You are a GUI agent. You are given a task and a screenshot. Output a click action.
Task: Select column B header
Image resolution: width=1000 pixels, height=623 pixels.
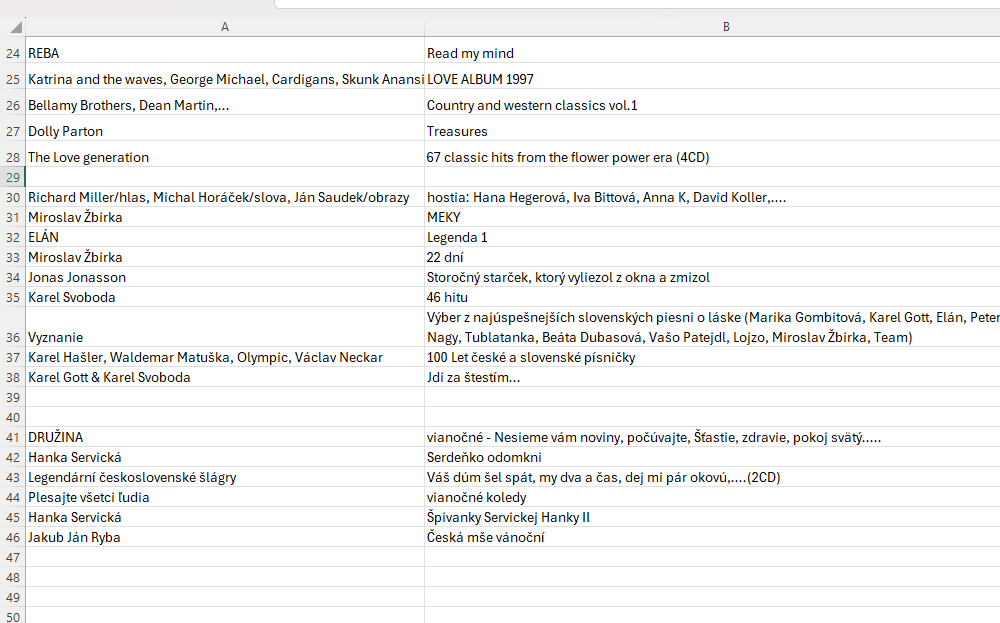(x=712, y=27)
